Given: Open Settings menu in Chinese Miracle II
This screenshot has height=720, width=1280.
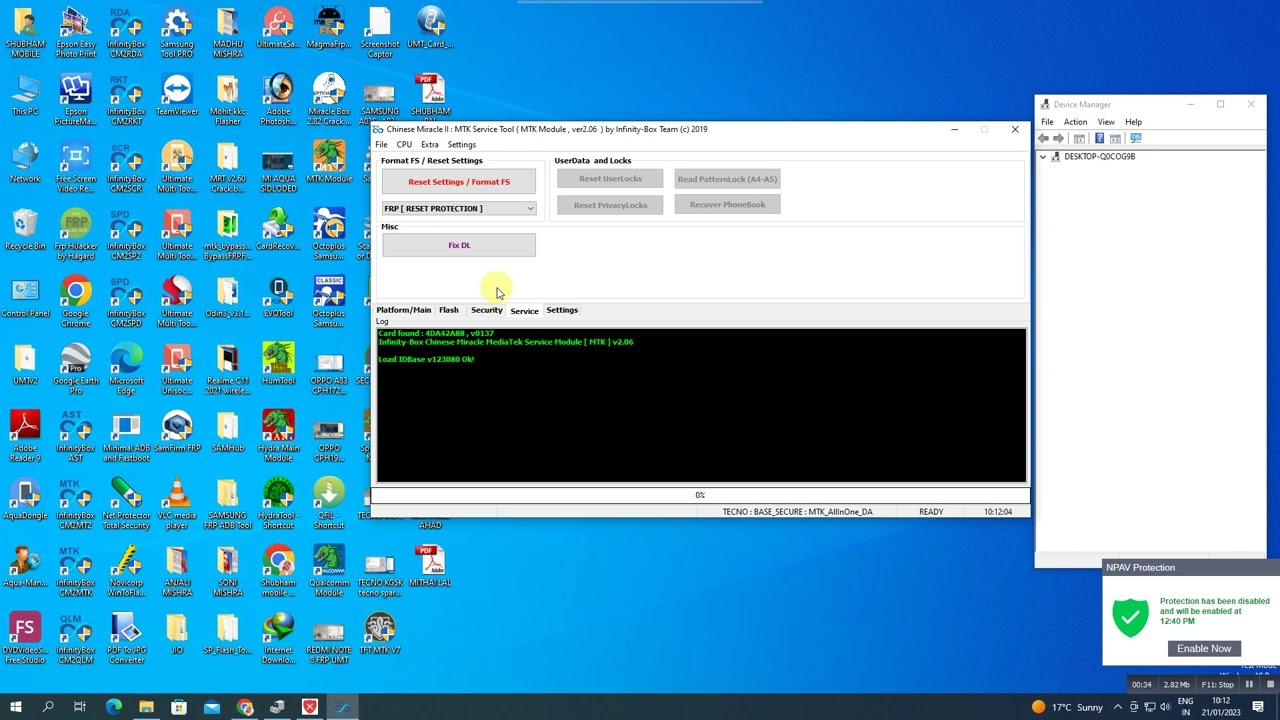Looking at the screenshot, I should (461, 145).
